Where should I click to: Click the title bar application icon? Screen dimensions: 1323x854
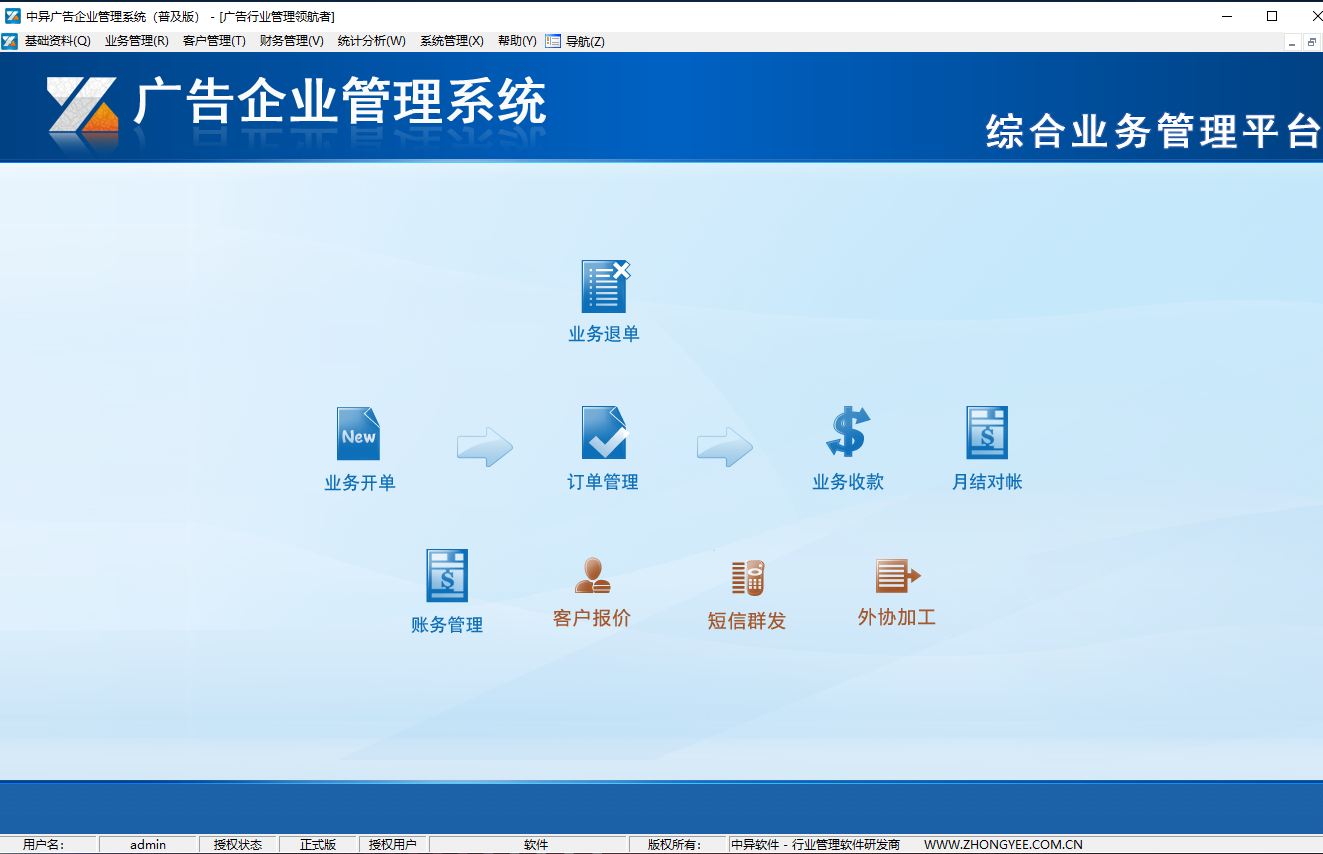13,16
